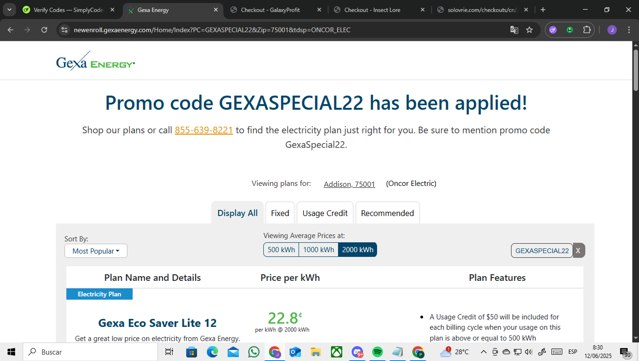Select the Recommended plans tab
Screen dimensions: 639x361
[x=387, y=213]
